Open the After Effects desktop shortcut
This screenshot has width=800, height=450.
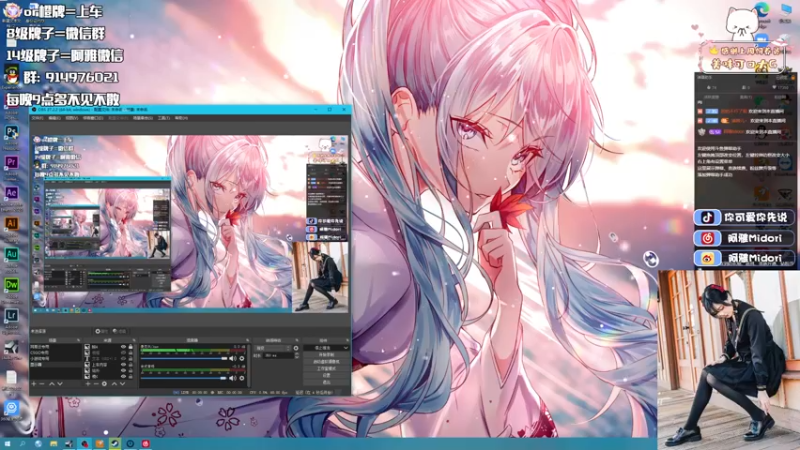[x=11, y=193]
